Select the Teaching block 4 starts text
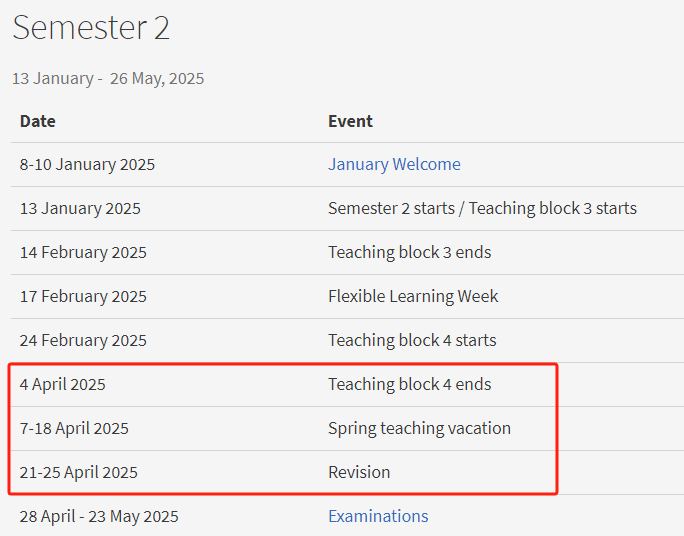The height and width of the screenshot is (536, 684). [412, 341]
